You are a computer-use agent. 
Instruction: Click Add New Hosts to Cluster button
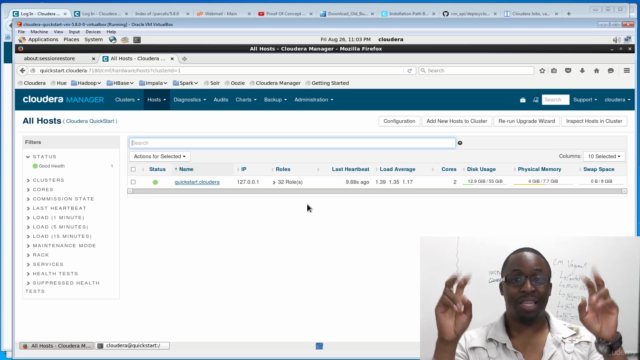457,121
